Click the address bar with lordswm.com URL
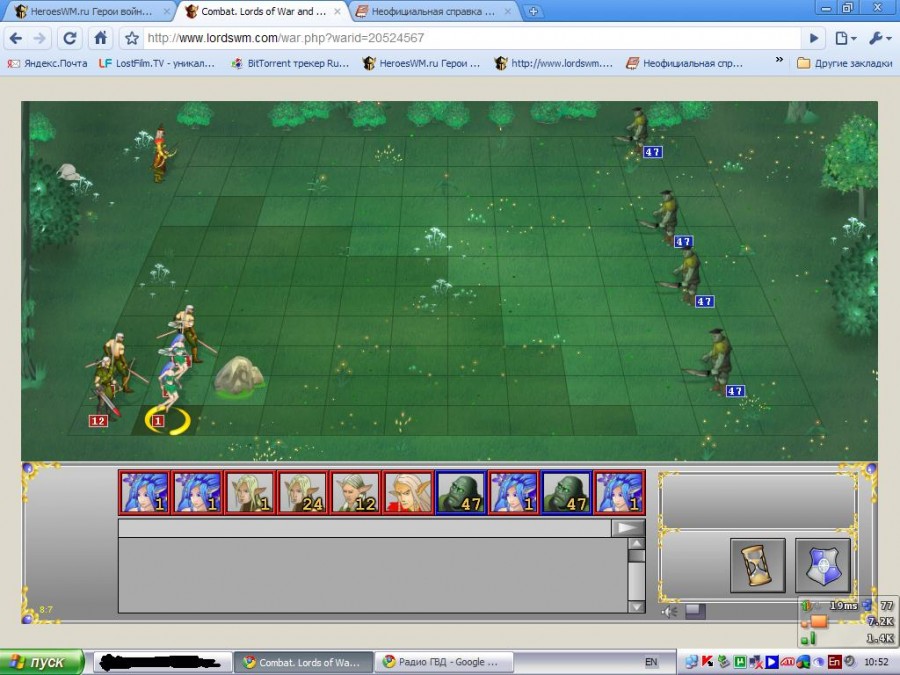Viewport: 900px width, 675px height. point(471,38)
